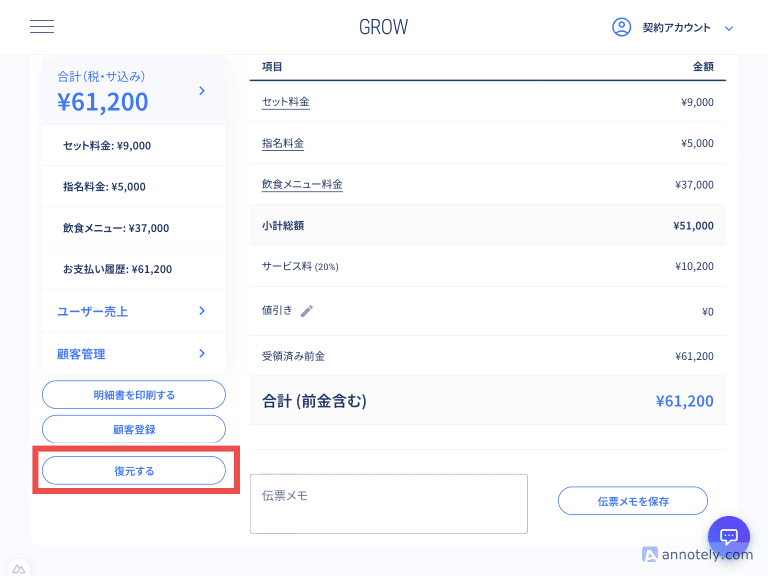This screenshot has width=768, height=576.
Task: Click the 明細書を印刷する button
Action: click(x=134, y=395)
